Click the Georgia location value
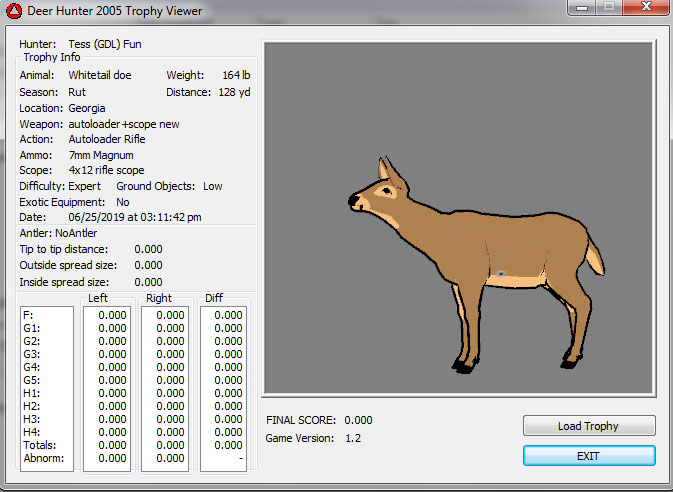The image size is (673, 492). click(86, 107)
